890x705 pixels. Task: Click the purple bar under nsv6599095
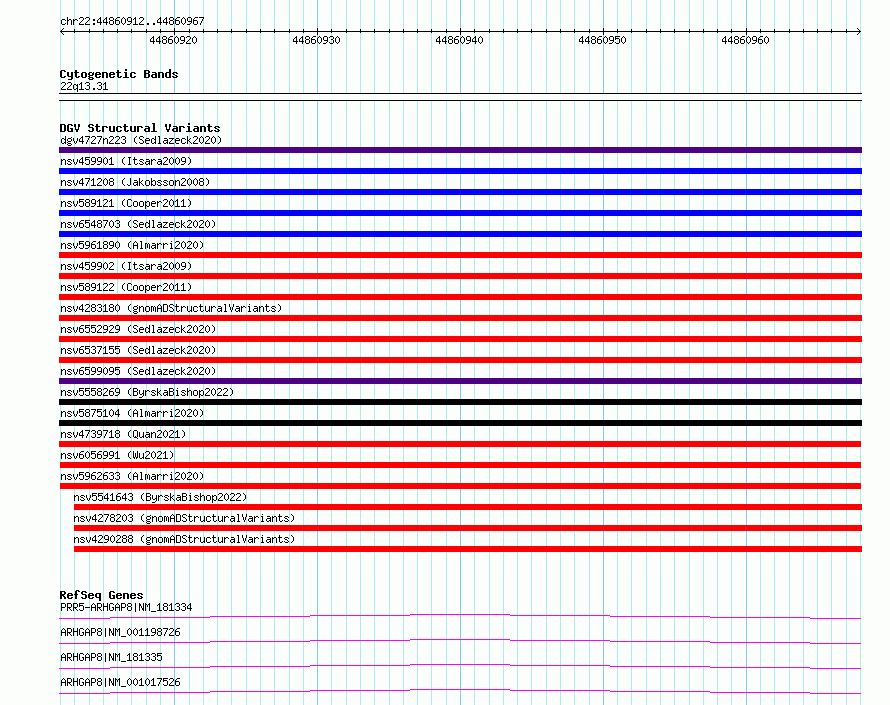pos(460,381)
